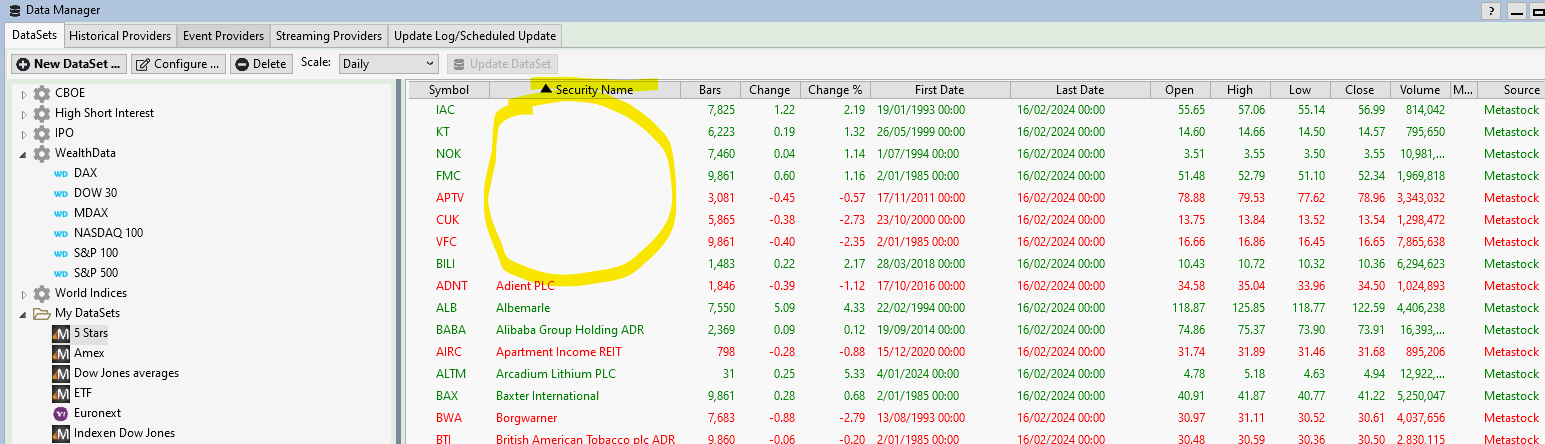The height and width of the screenshot is (444, 1545).
Task: Click the WD icon beside NASDAQ 100
Action: (x=60, y=233)
